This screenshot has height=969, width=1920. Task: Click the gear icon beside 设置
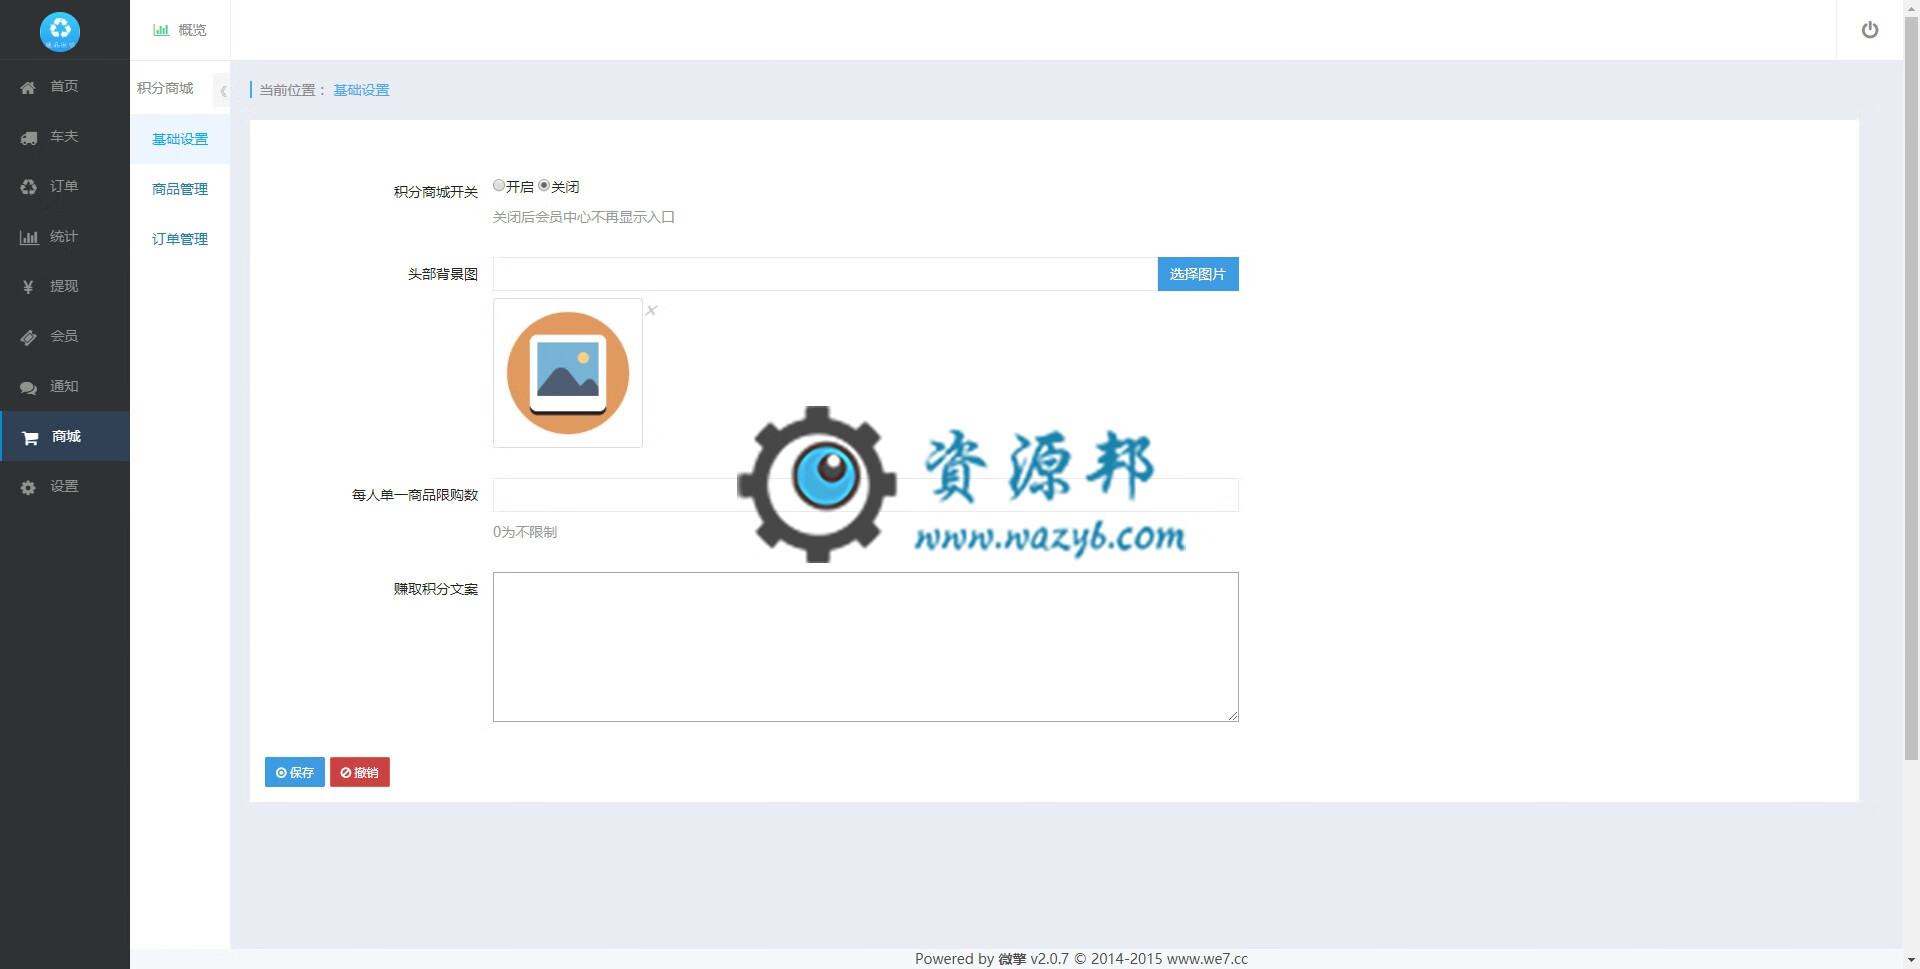click(28, 487)
